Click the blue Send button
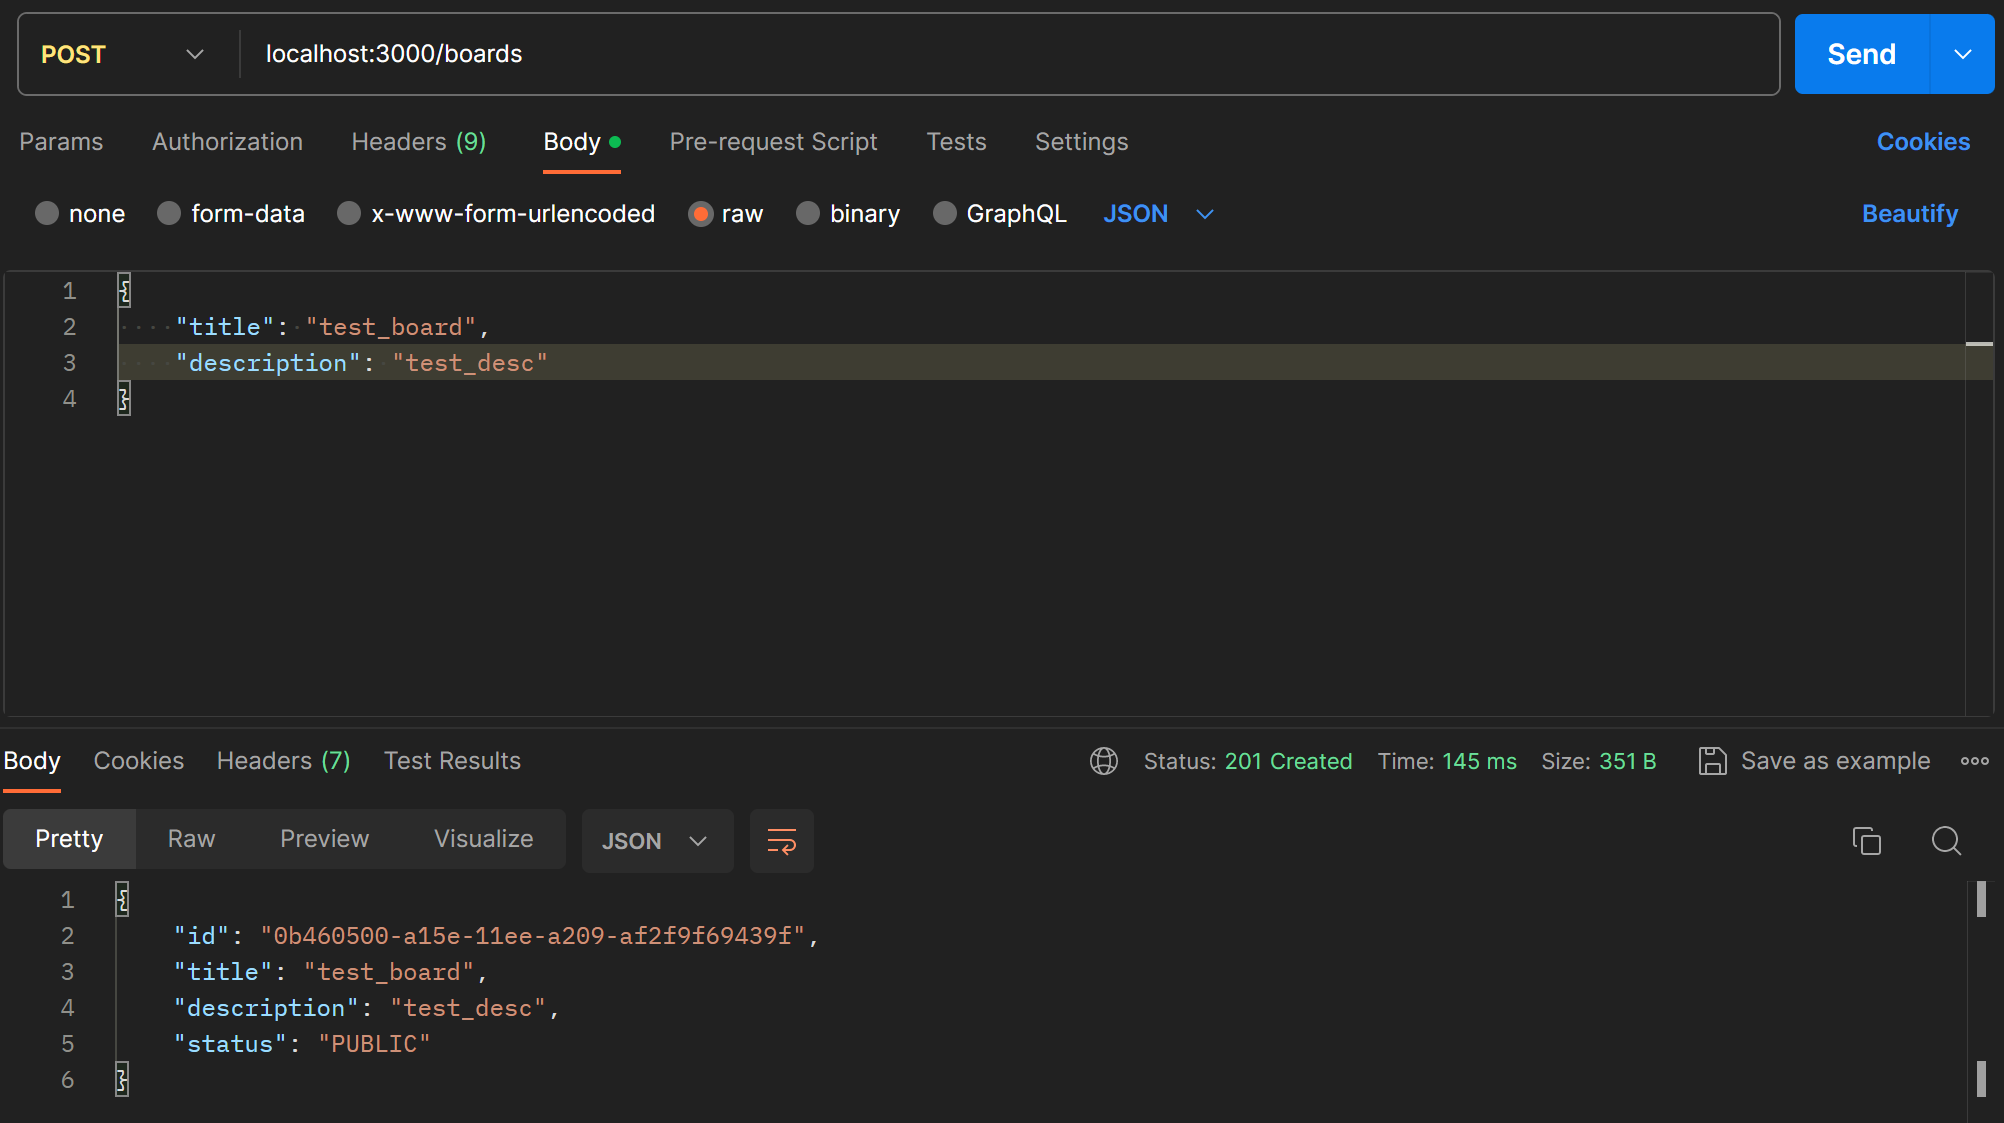The image size is (2004, 1123). pyautogui.click(x=1861, y=54)
